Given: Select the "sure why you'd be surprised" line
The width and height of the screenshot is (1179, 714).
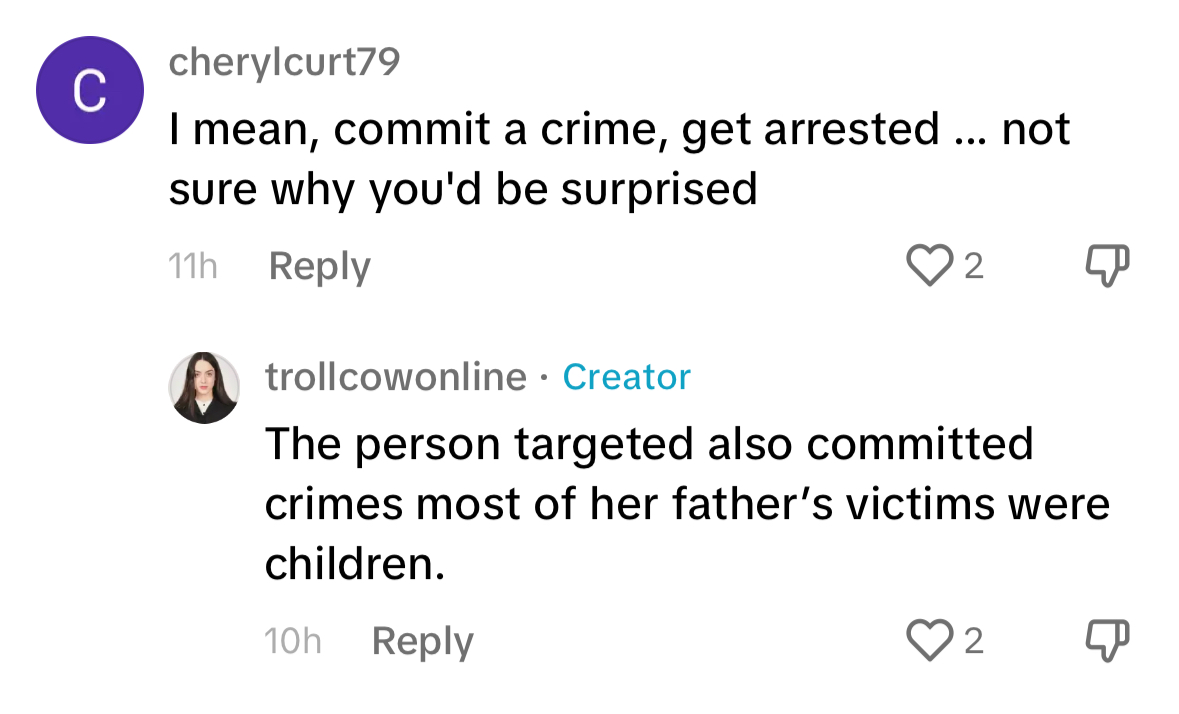Looking at the screenshot, I should [x=462, y=189].
